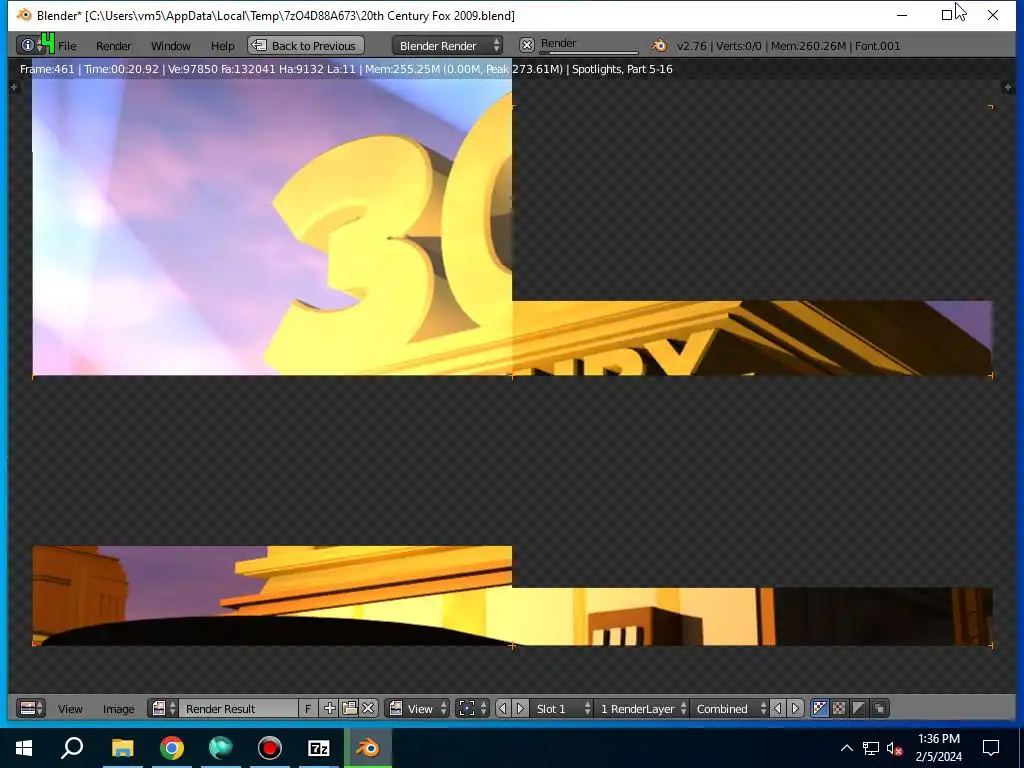Open the red record app in taskbar
The height and width of the screenshot is (768, 1024).
click(x=269, y=748)
